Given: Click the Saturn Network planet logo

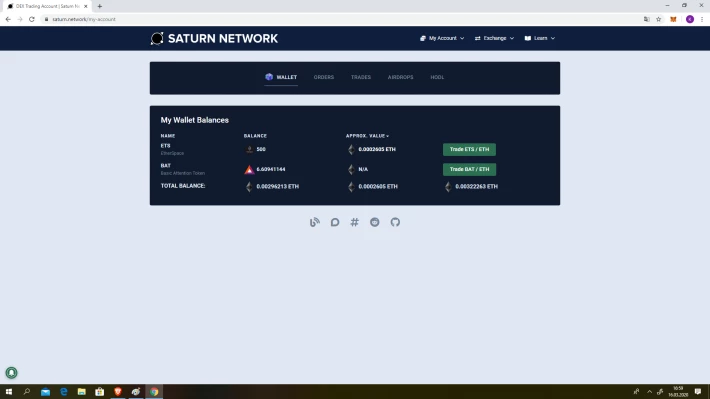Looking at the screenshot, I should pos(157,38).
